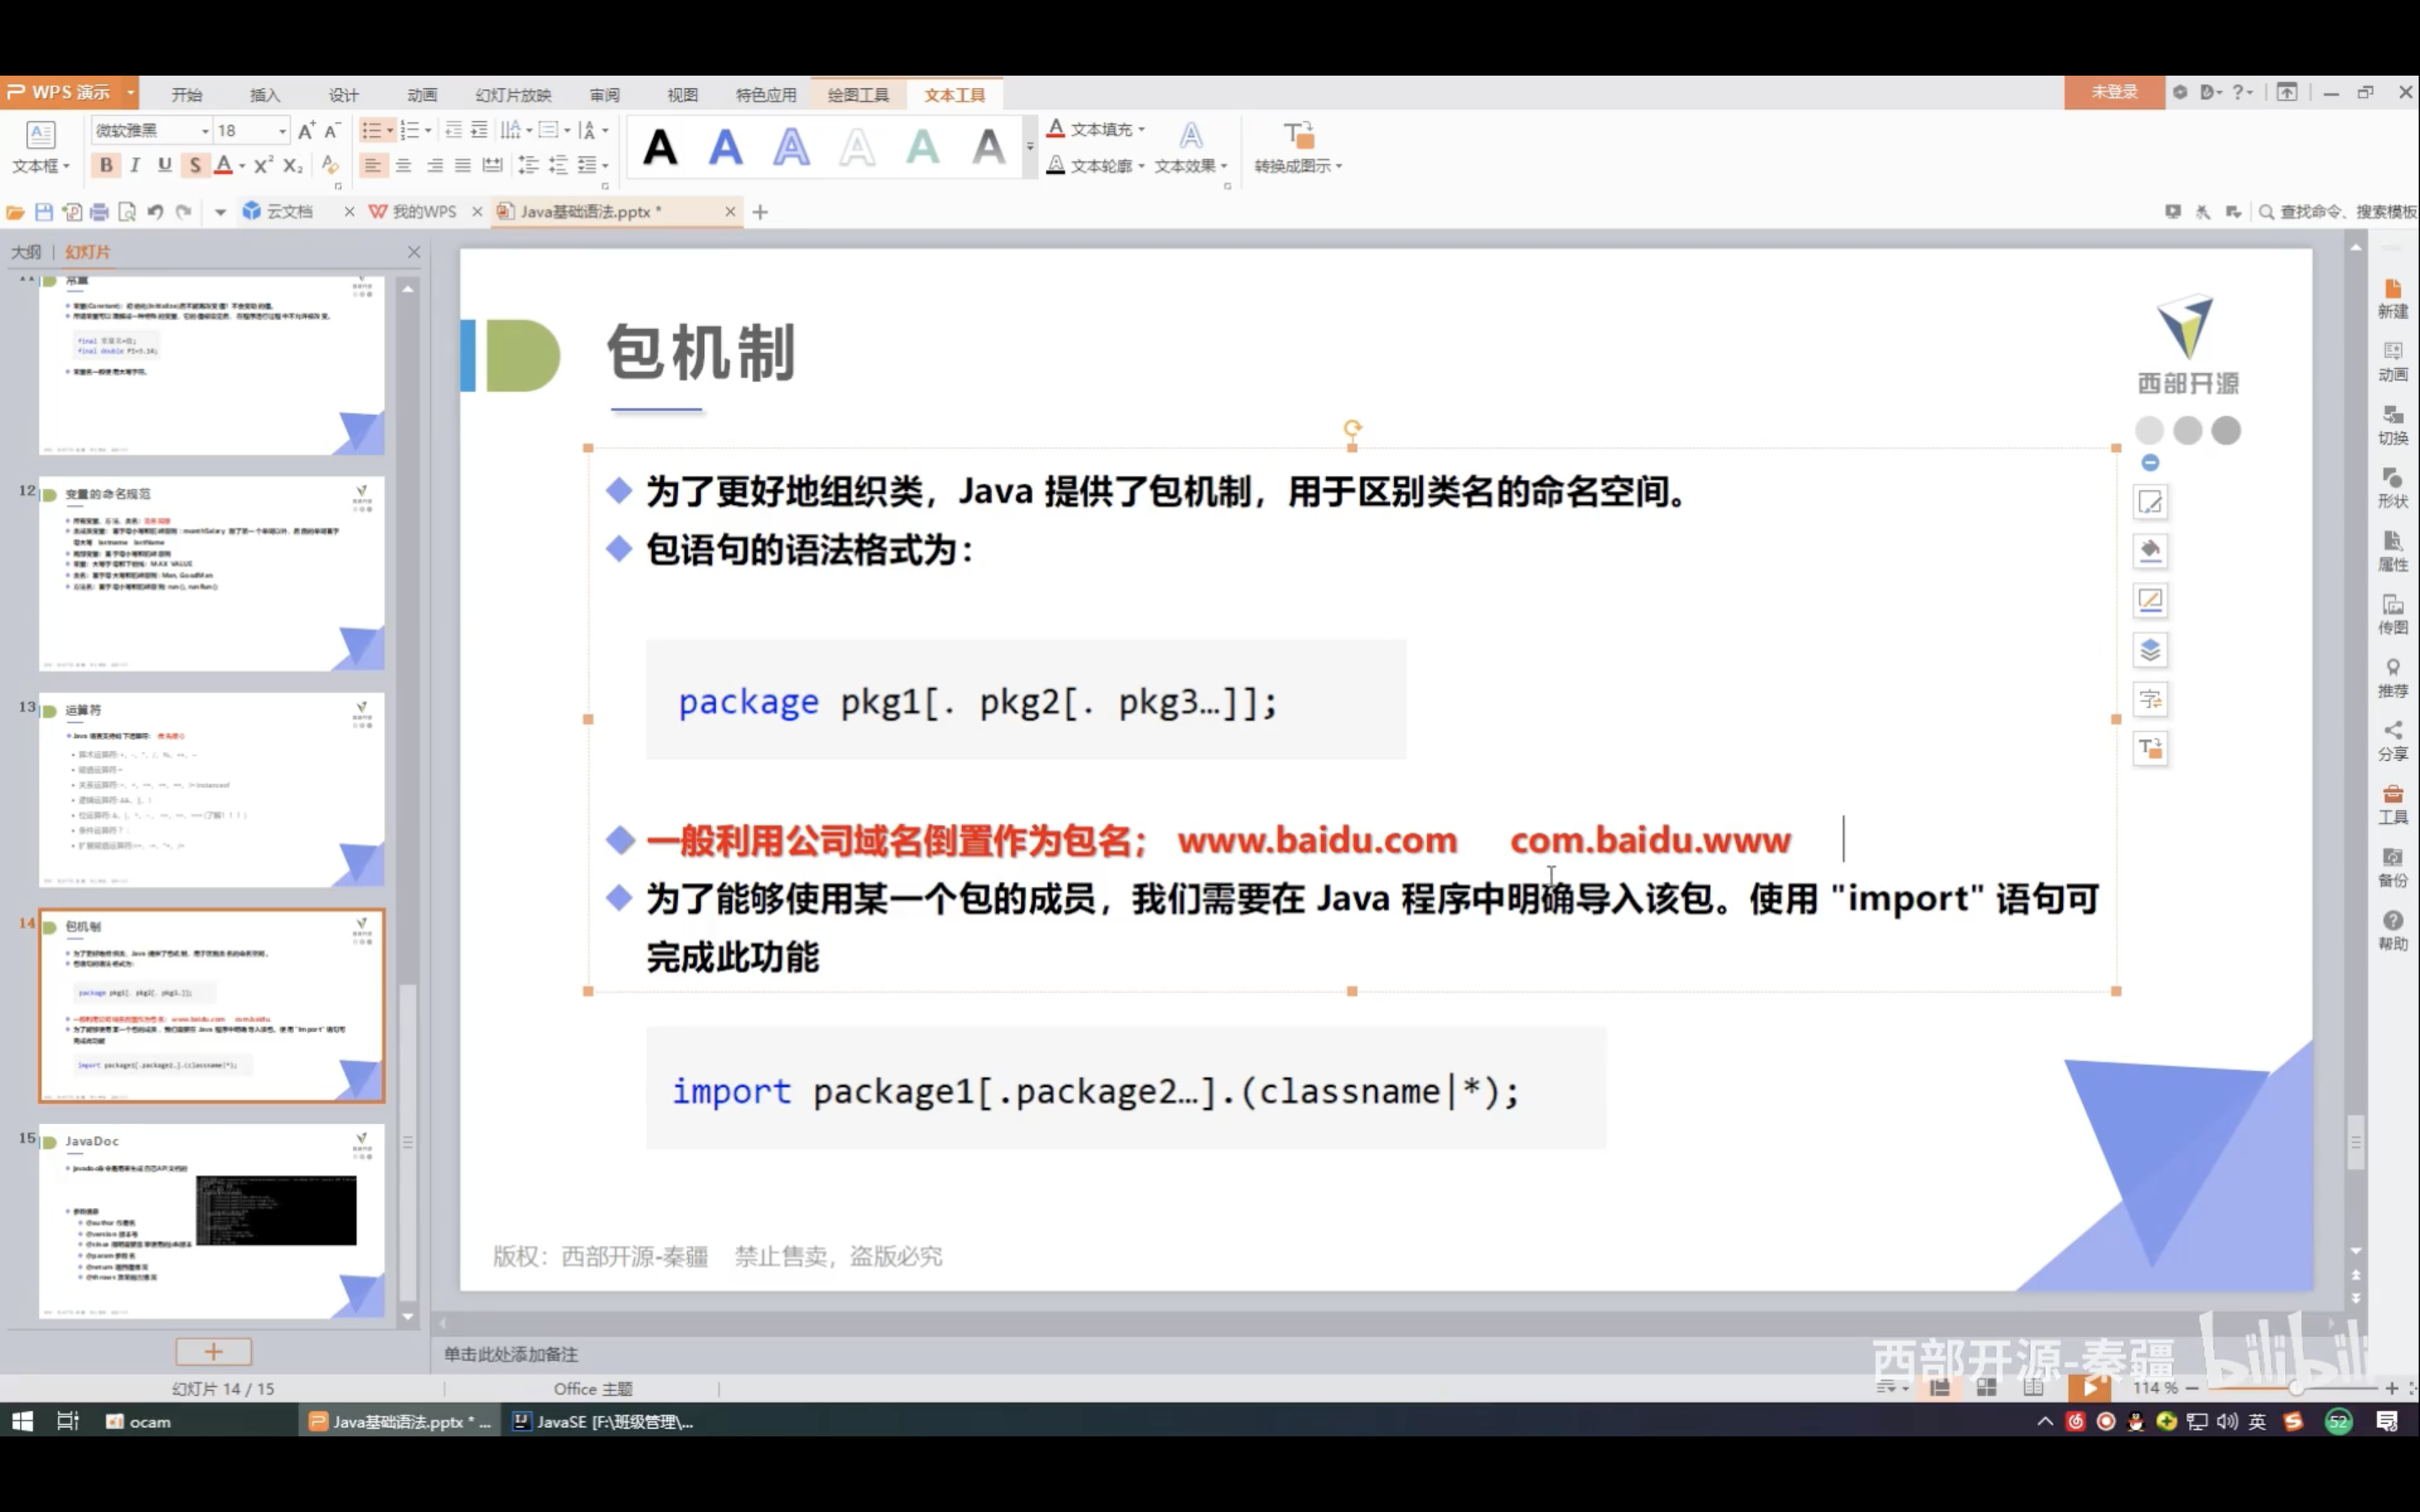The width and height of the screenshot is (2420, 1512).
Task: Switch to the 大纲 outline panel tab
Action: pos(26,252)
